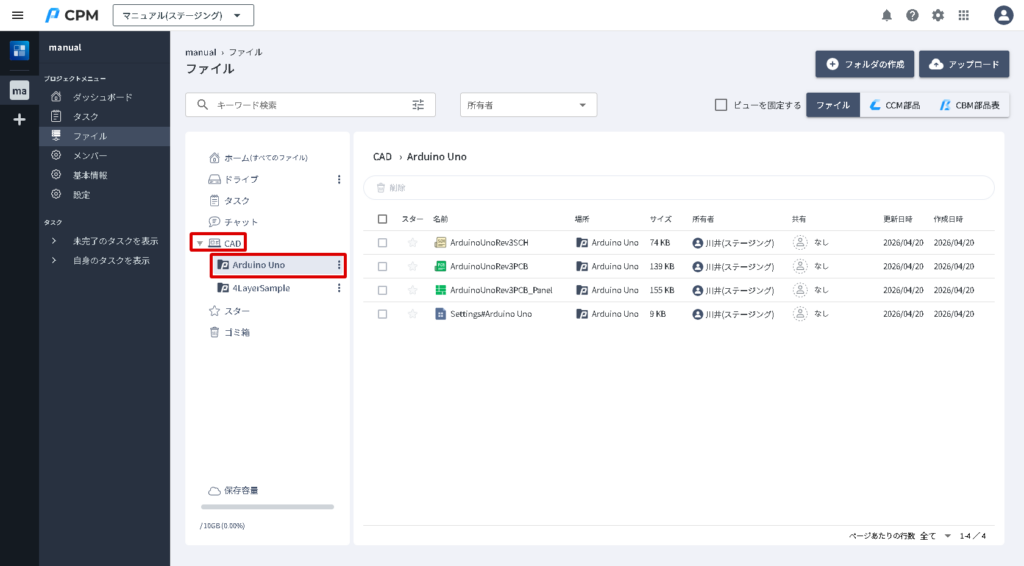Click the user account avatar icon
The width and height of the screenshot is (1024, 566).
point(1003,15)
